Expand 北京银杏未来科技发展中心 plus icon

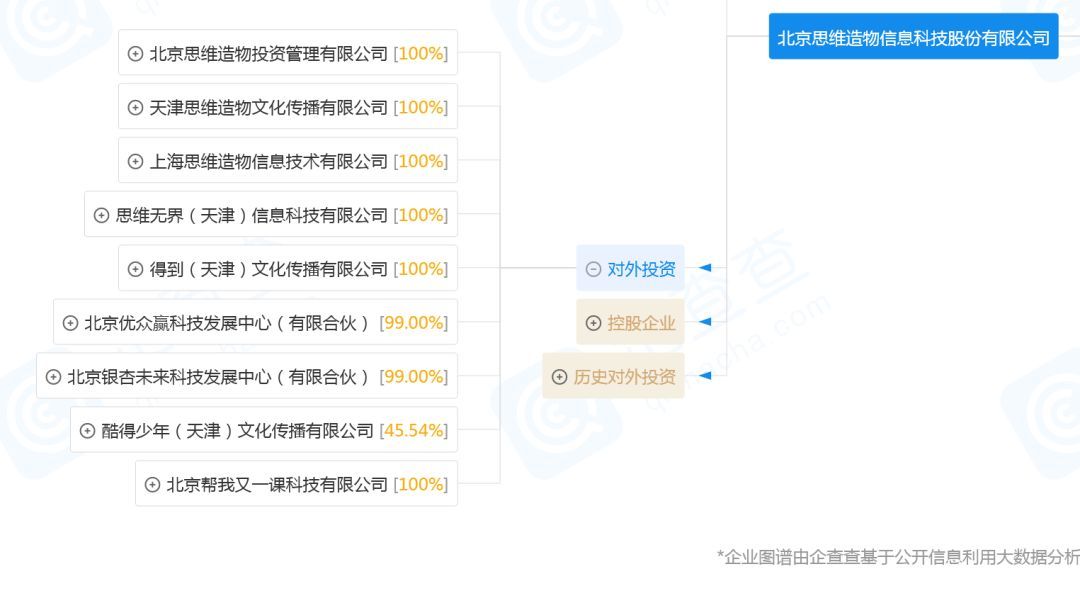pos(53,377)
